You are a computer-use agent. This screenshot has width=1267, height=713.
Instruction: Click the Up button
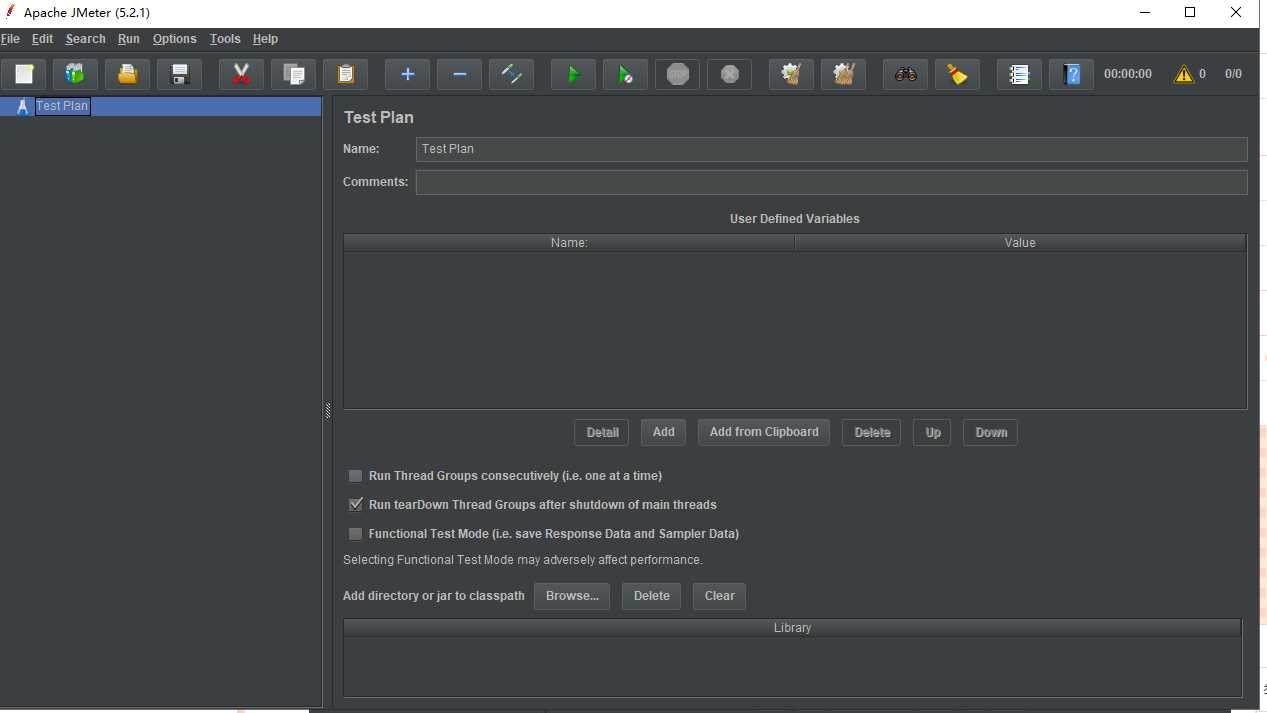[x=933, y=432]
